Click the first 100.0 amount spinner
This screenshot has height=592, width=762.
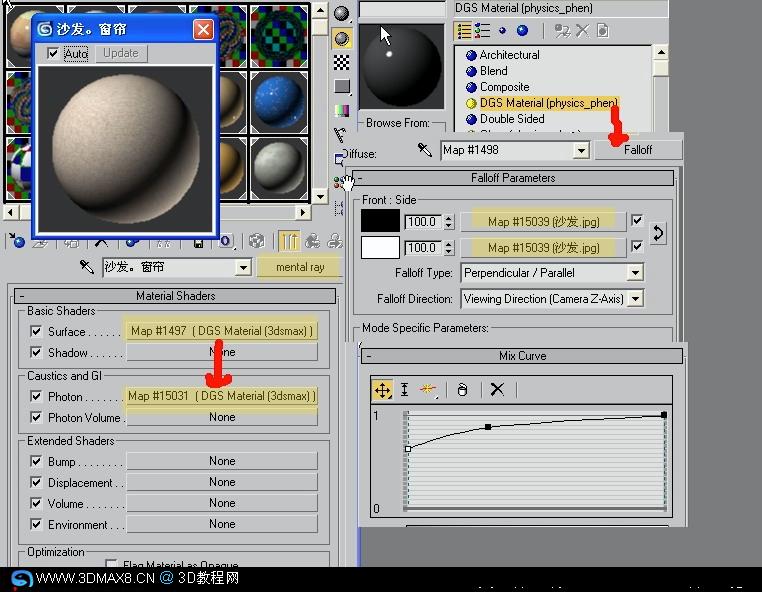pyautogui.click(x=449, y=222)
